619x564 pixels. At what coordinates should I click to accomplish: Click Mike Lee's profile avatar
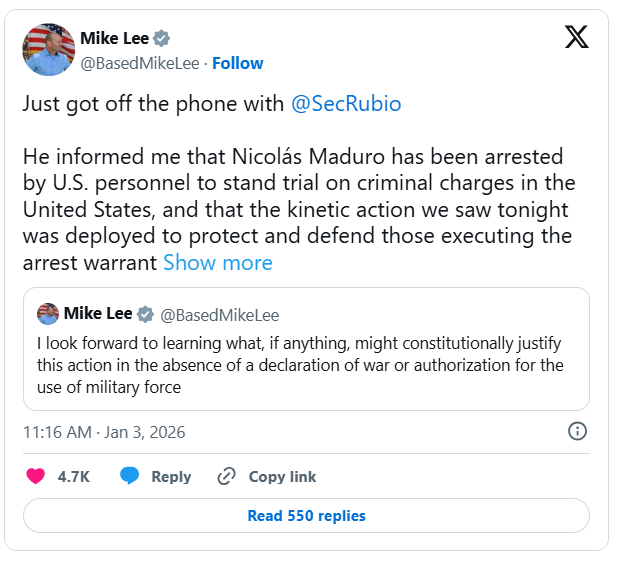coord(49,50)
